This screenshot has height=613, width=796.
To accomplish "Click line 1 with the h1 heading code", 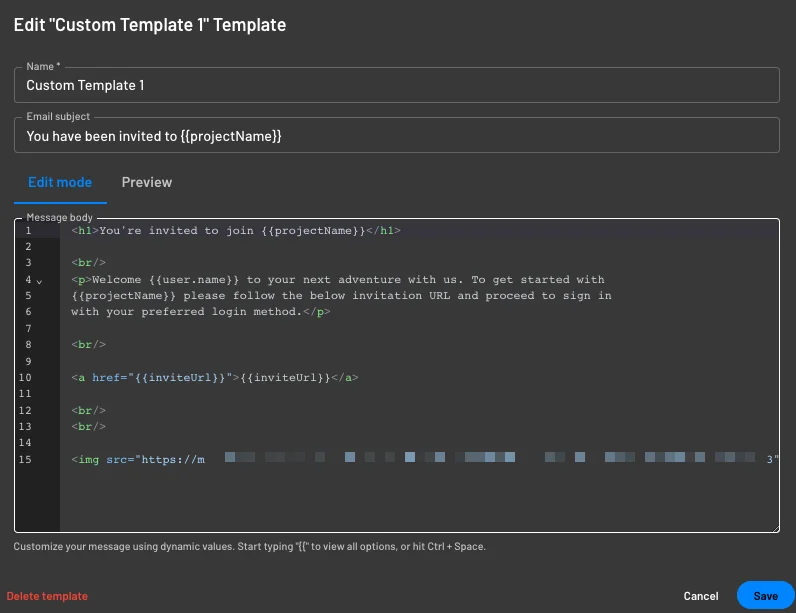I will pos(236,231).
